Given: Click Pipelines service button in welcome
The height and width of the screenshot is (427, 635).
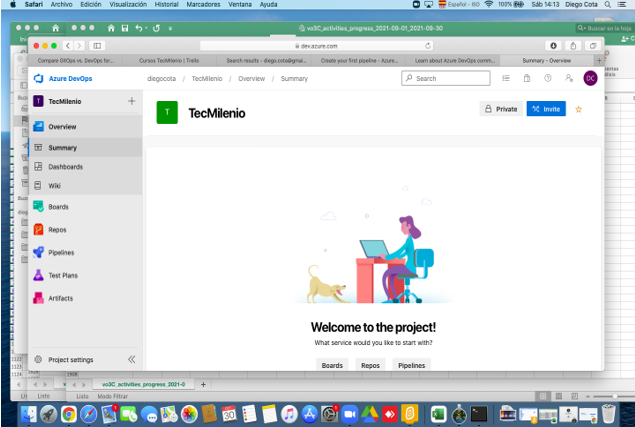Looking at the screenshot, I should point(411,365).
